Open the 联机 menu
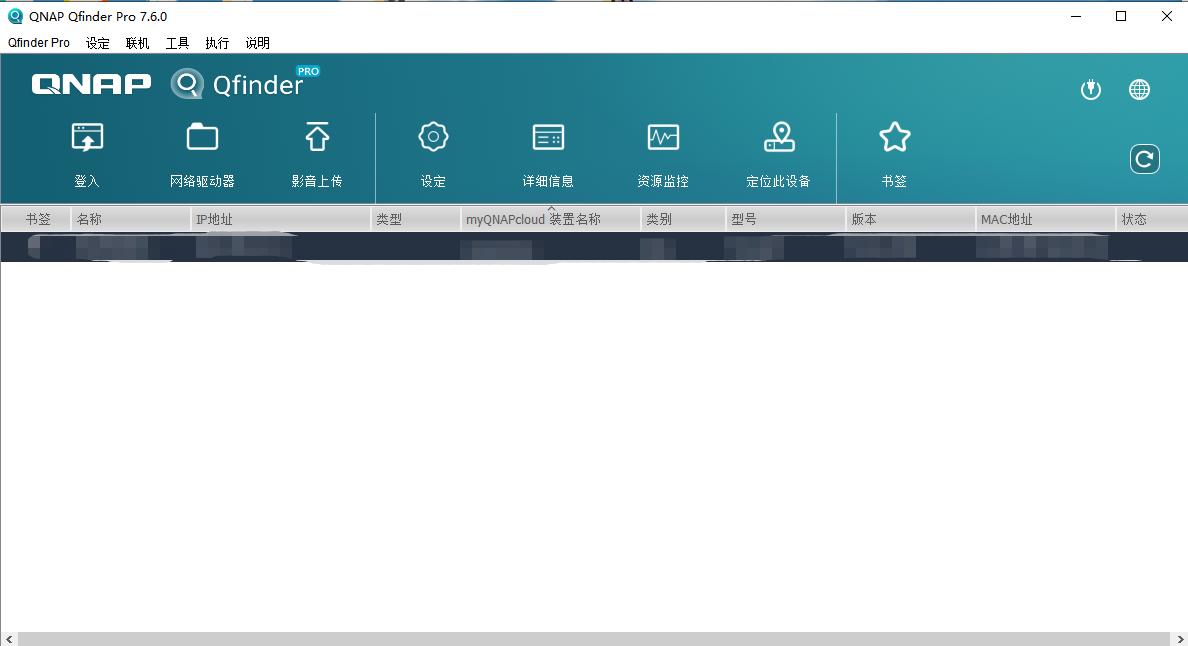Image resolution: width=1188 pixels, height=646 pixels. (x=137, y=43)
